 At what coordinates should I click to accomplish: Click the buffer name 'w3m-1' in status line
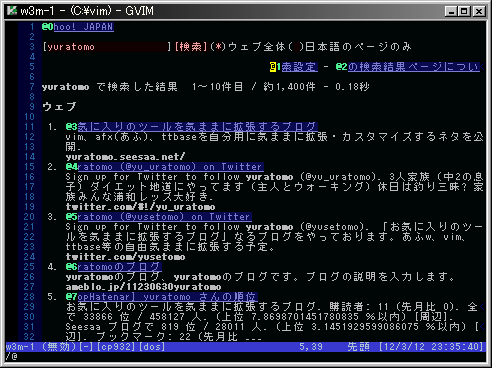20,347
